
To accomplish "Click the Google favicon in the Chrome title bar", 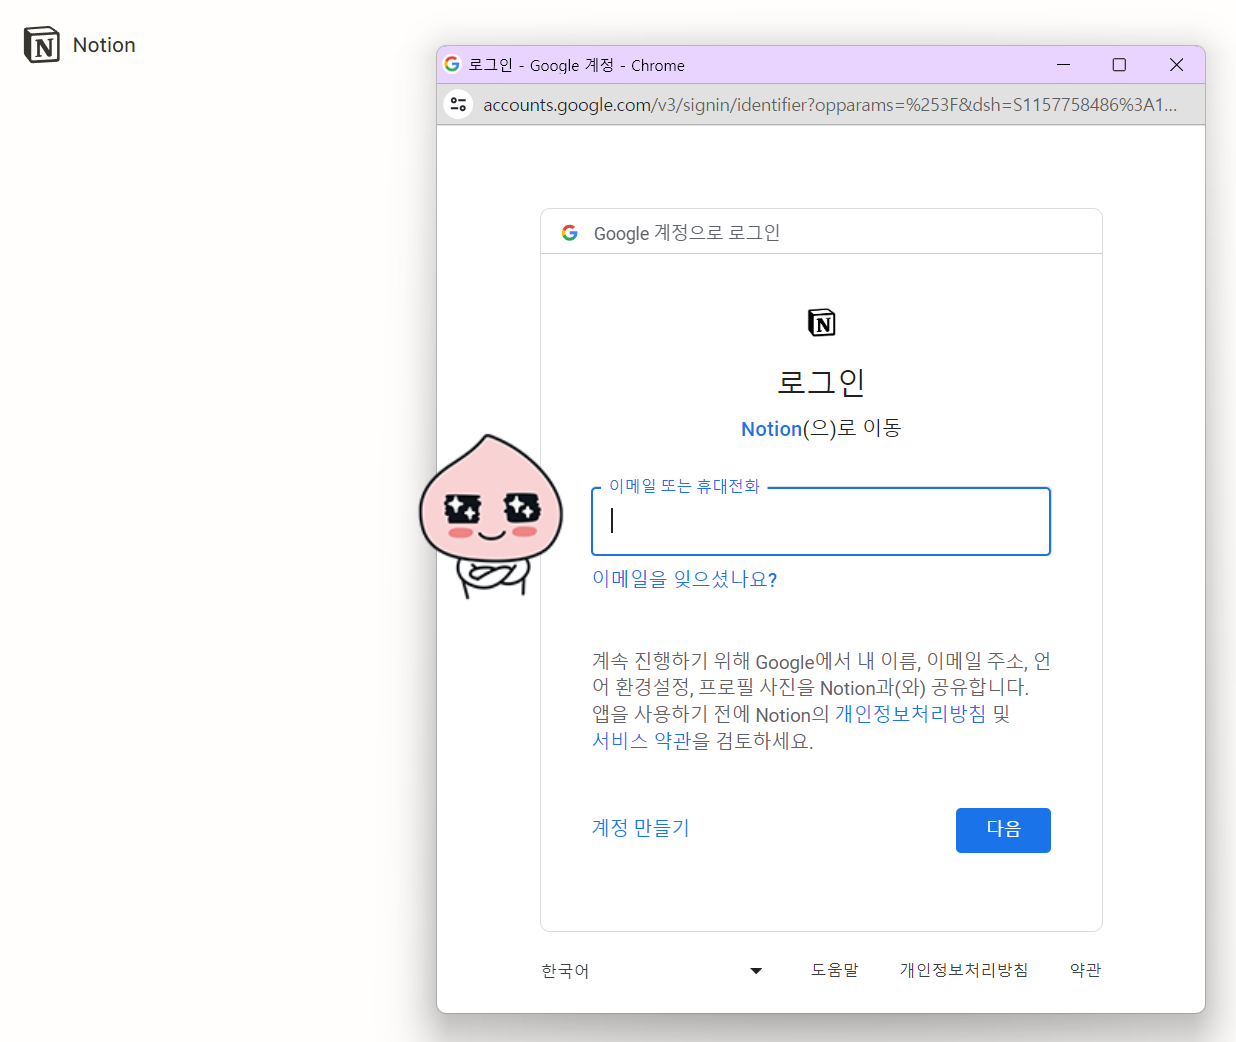I will tap(452, 64).
